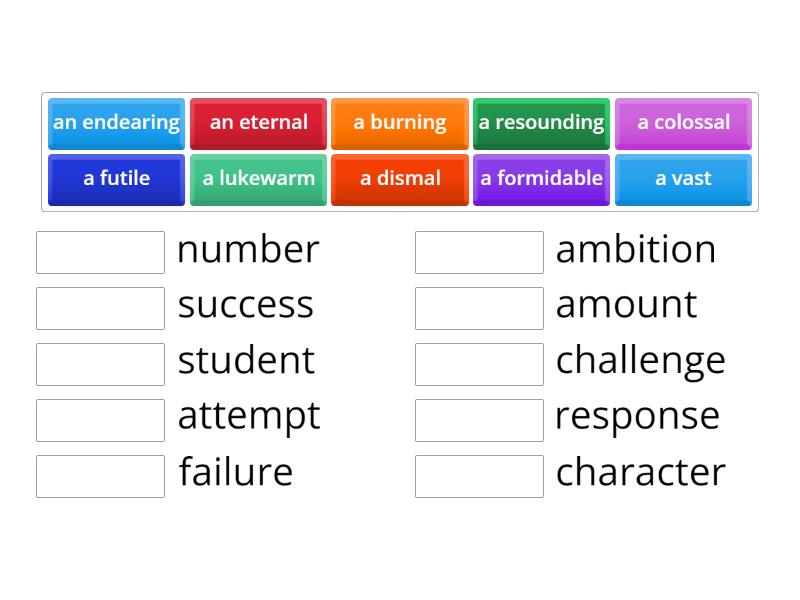Choose the "a resounding" tile
Viewport: 800px width, 600px height.
[541, 123]
